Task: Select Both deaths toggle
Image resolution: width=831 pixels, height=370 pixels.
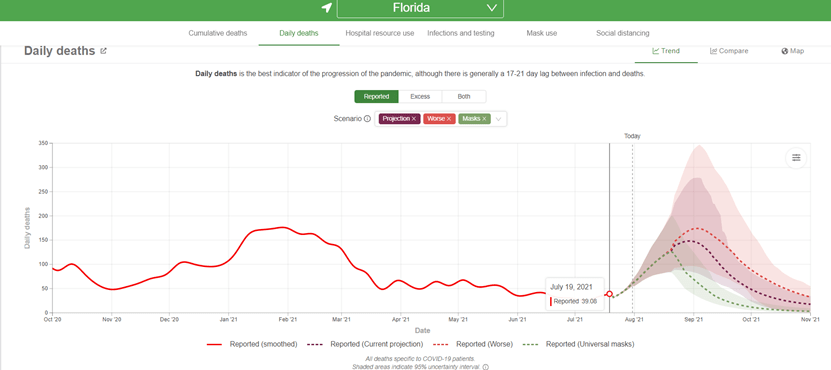Action: (x=464, y=96)
